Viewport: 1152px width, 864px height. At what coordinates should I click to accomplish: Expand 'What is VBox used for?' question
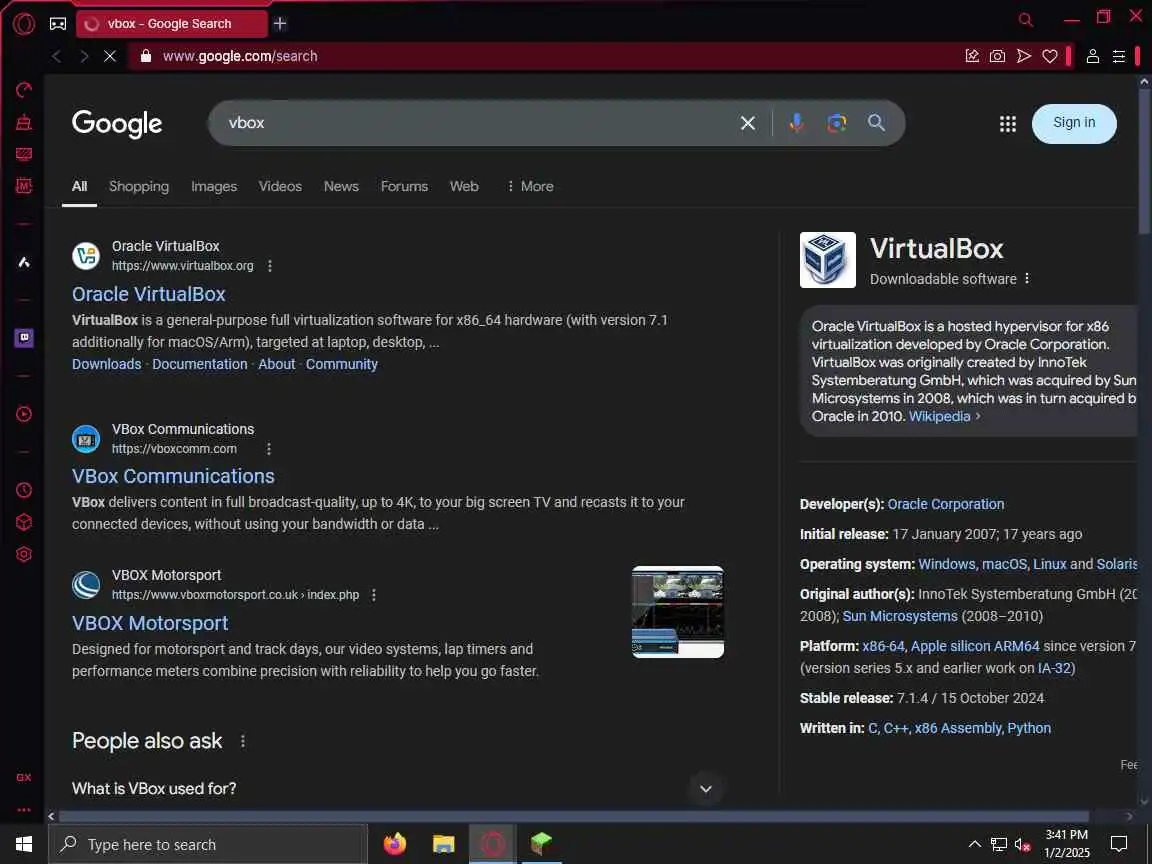coord(397,788)
